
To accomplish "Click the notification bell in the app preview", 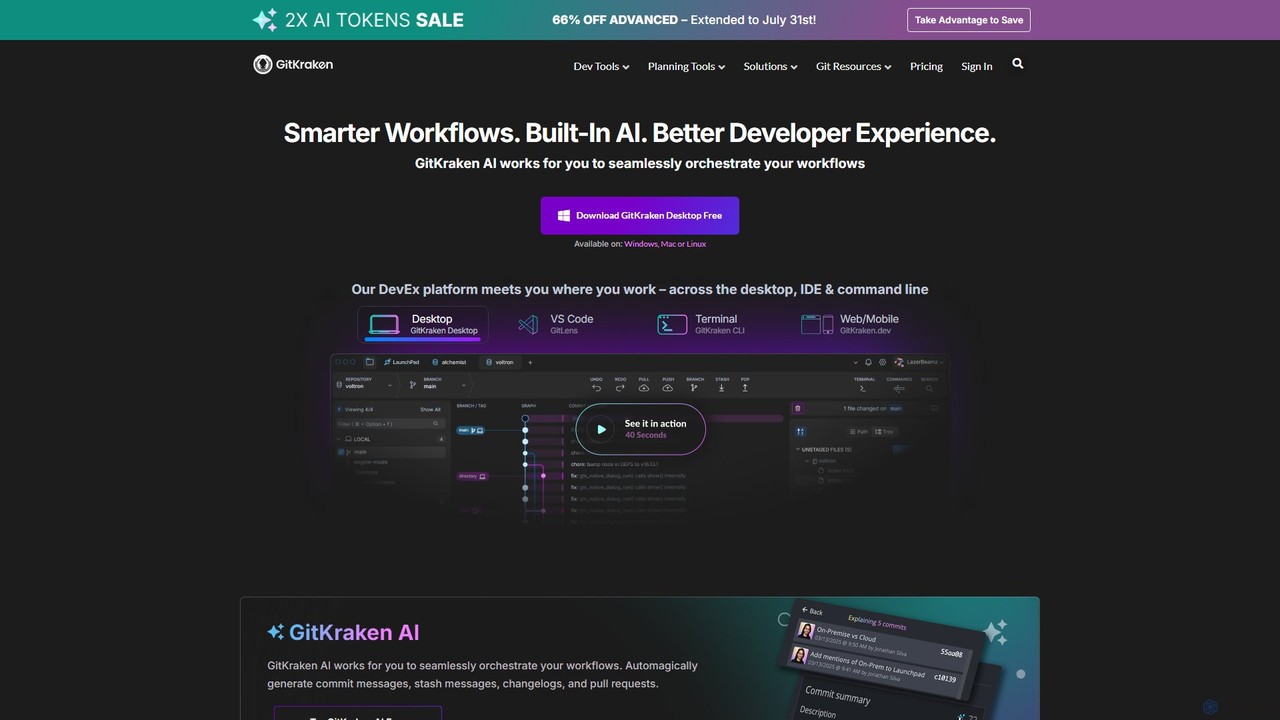I will pyautogui.click(x=868, y=362).
